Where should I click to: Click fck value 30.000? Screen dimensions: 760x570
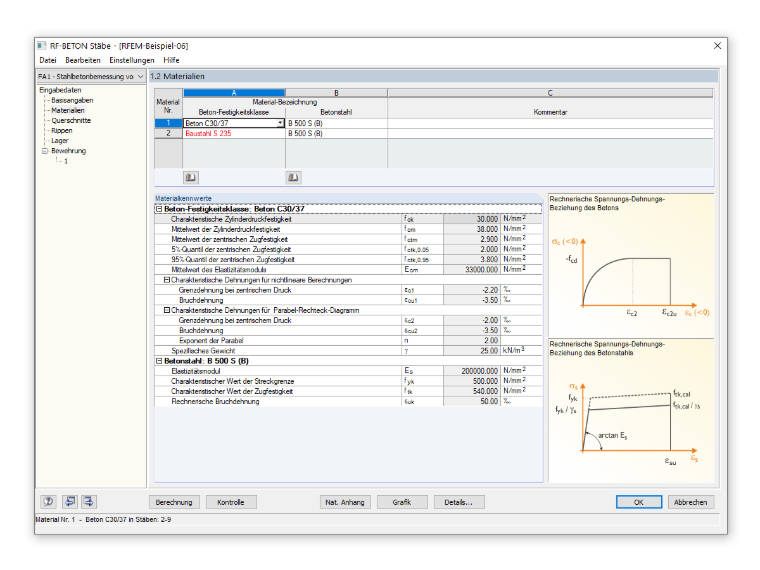472,219
